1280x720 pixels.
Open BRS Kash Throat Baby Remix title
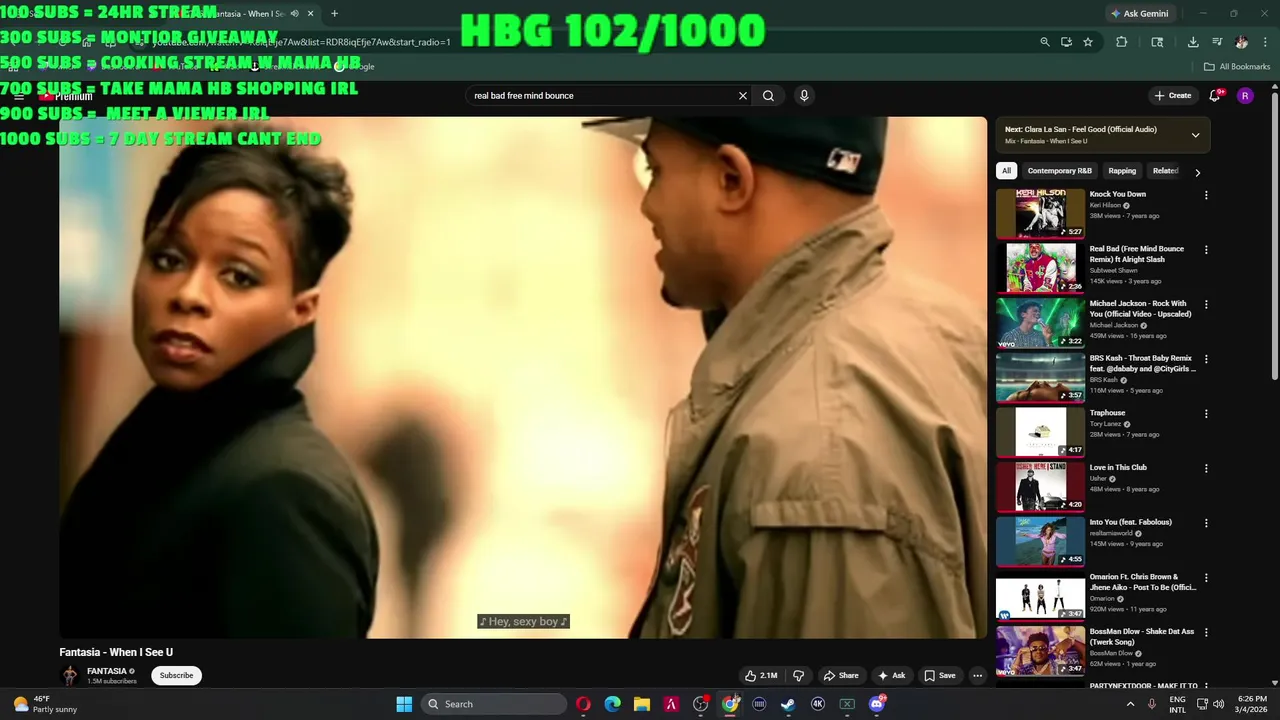1143,363
